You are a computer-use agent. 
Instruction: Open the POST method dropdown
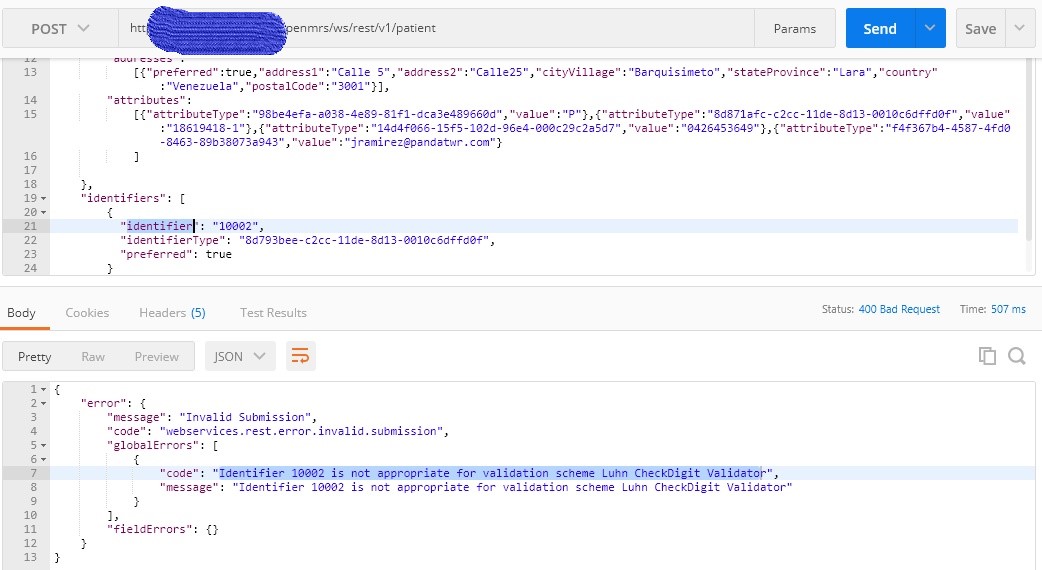click(x=60, y=29)
